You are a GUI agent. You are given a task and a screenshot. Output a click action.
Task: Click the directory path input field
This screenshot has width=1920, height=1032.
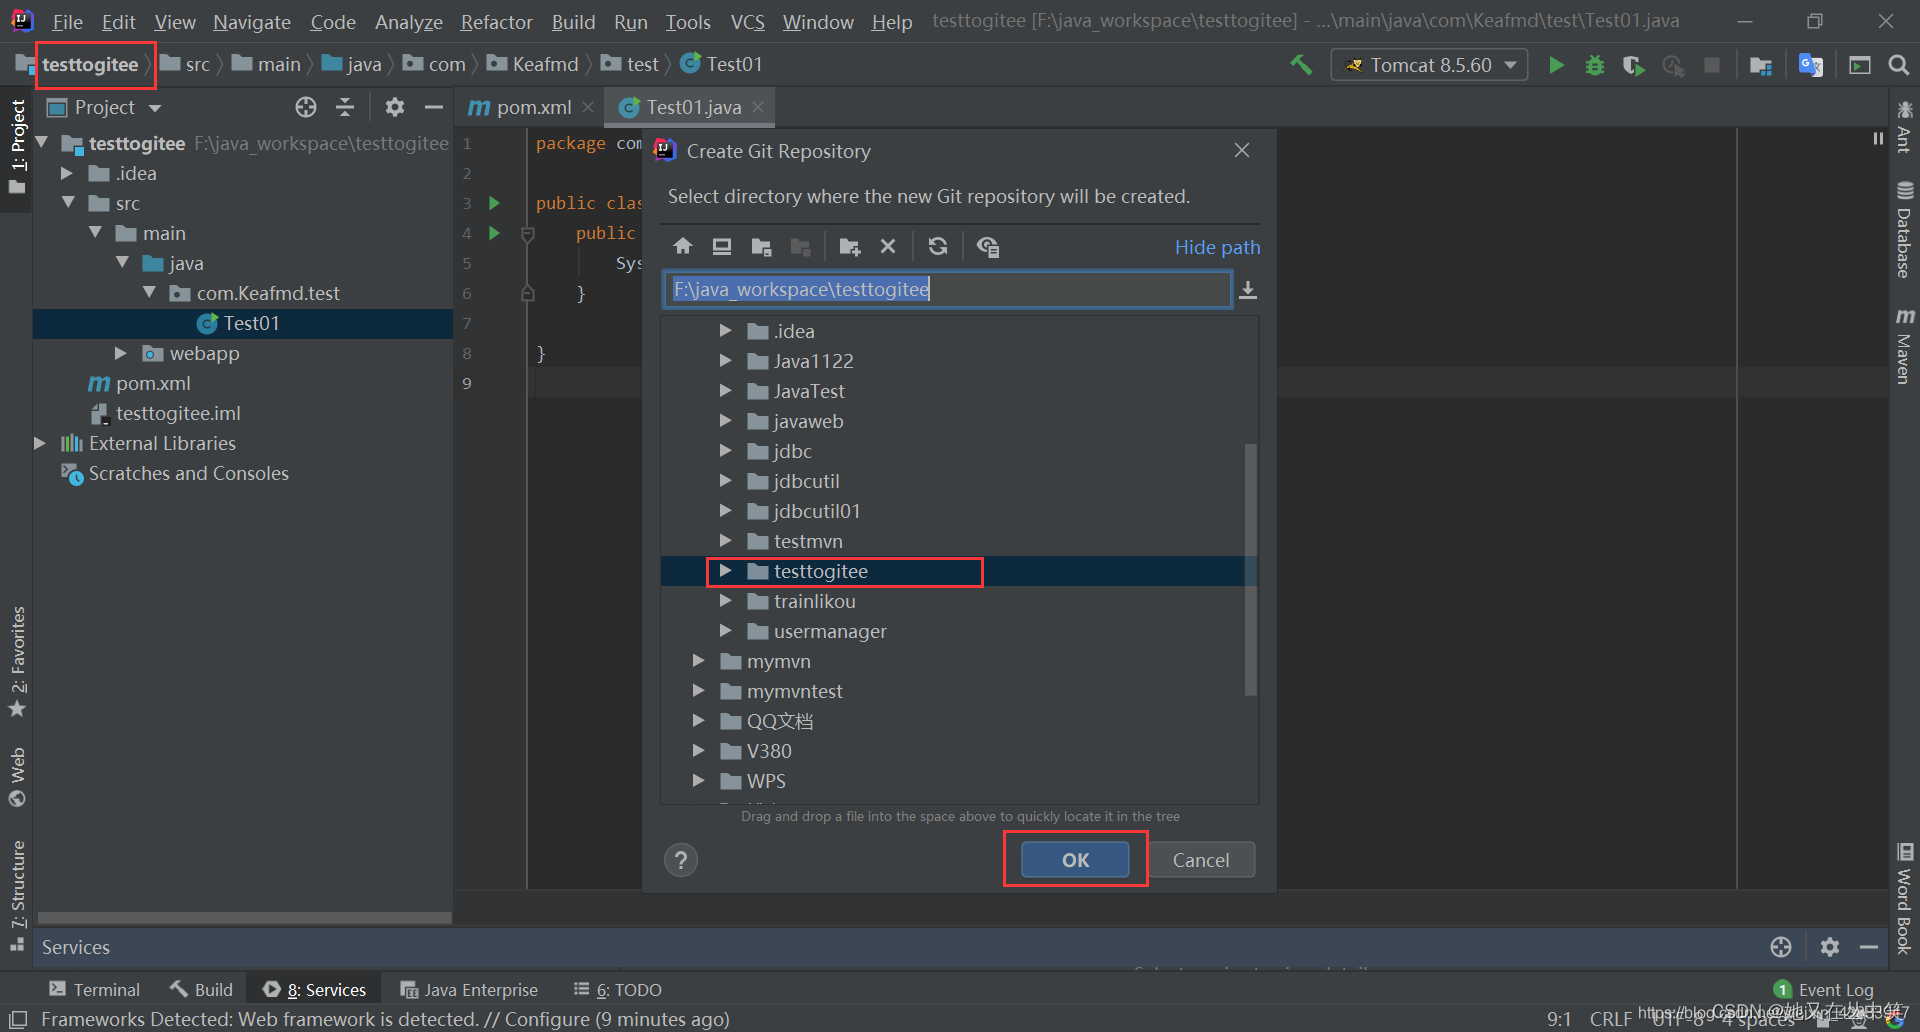coord(947,290)
